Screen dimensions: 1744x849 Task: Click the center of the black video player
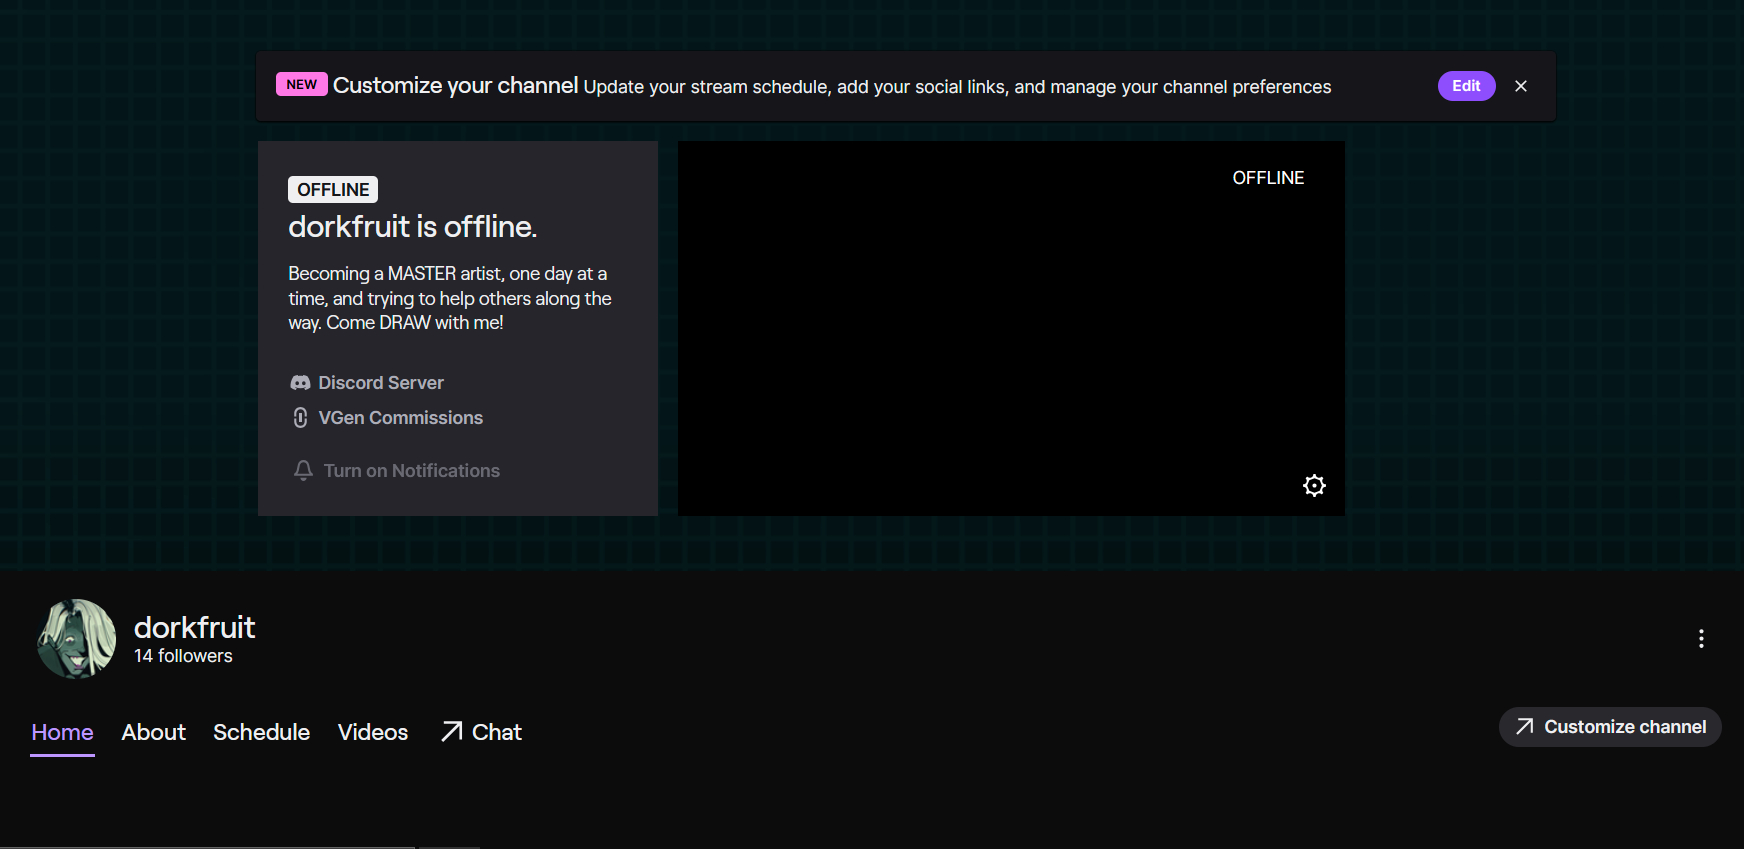click(1011, 328)
